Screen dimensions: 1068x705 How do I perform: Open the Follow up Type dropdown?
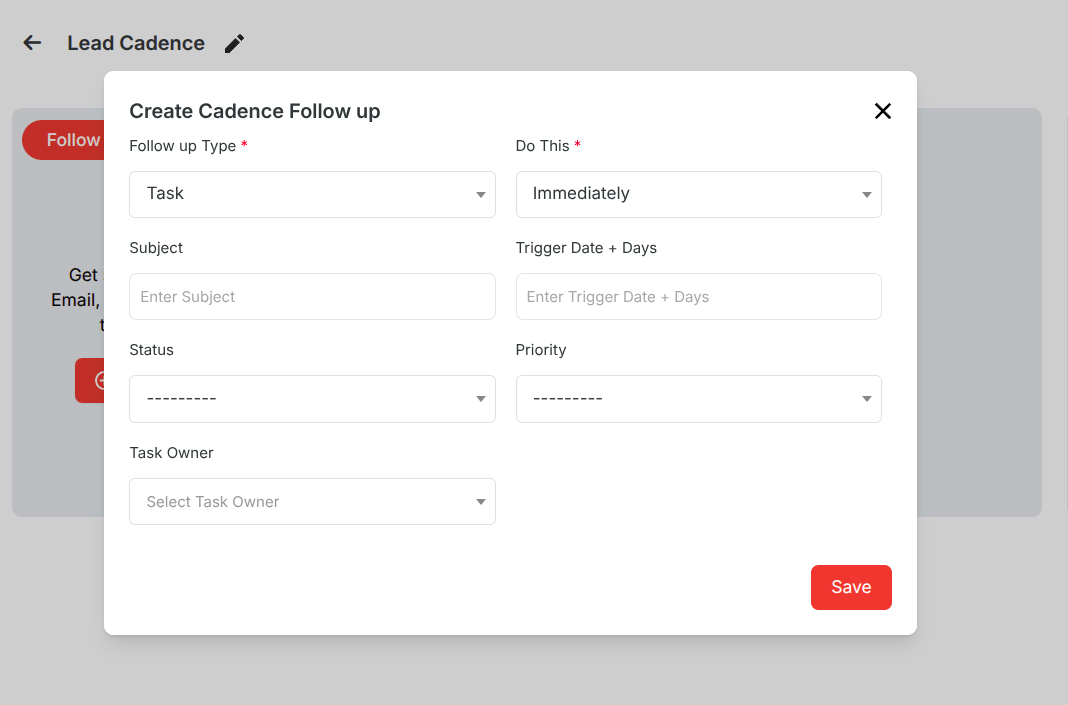(x=312, y=194)
